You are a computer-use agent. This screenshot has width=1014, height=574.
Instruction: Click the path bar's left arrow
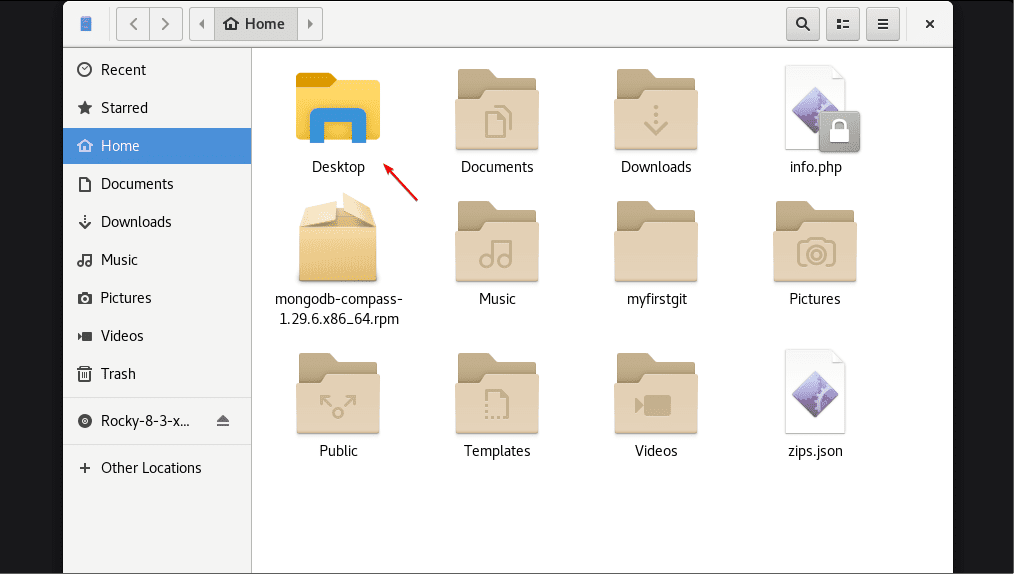203,24
